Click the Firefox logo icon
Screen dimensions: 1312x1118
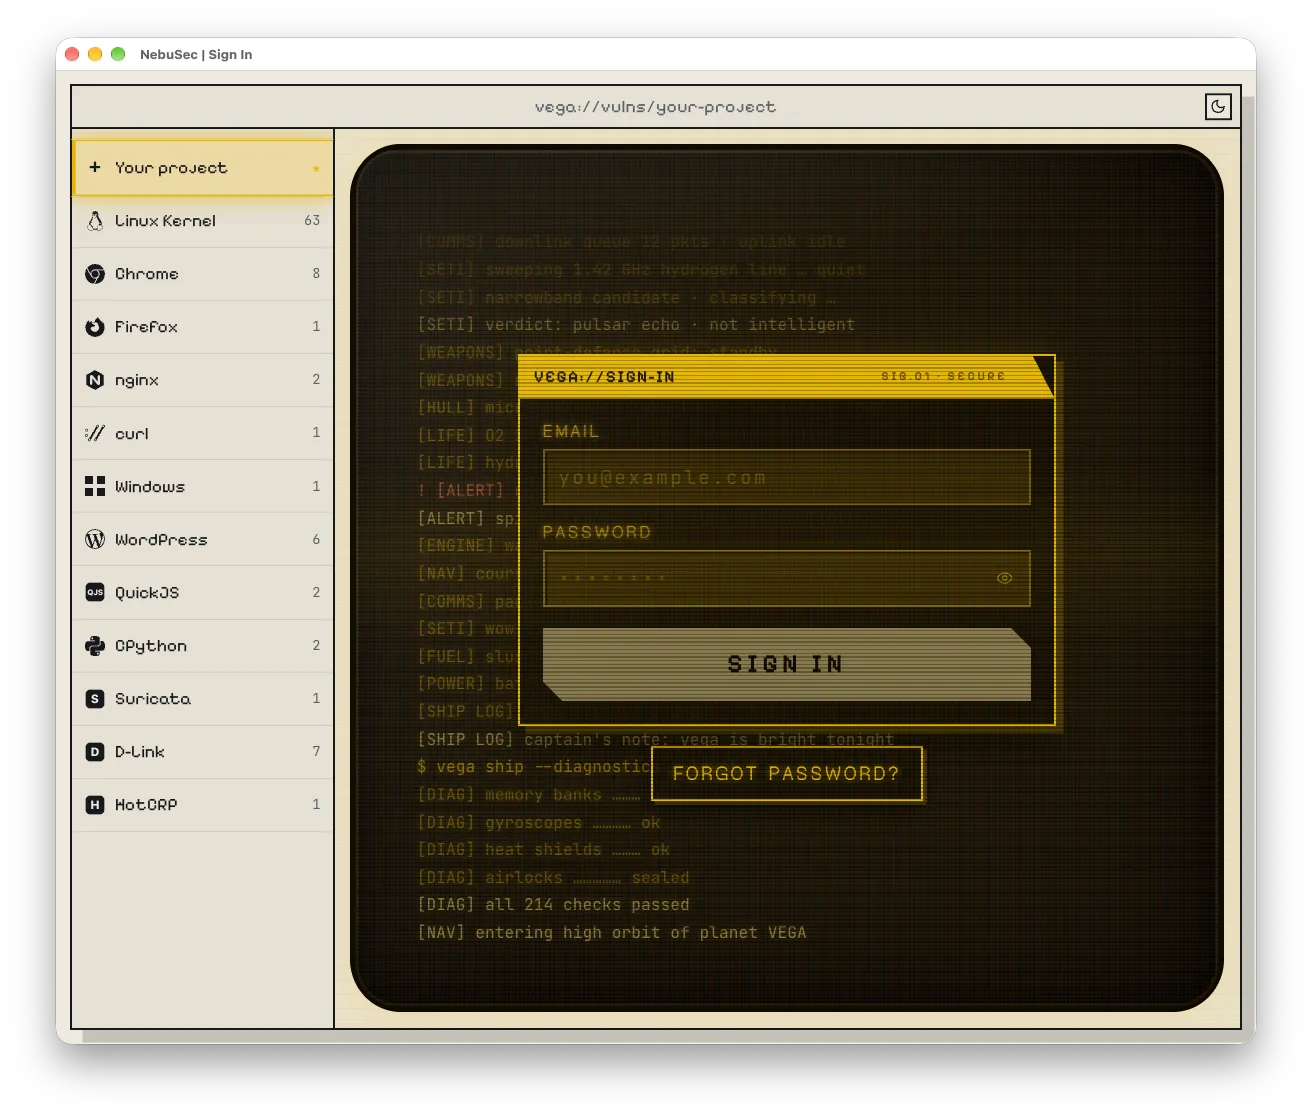95,327
